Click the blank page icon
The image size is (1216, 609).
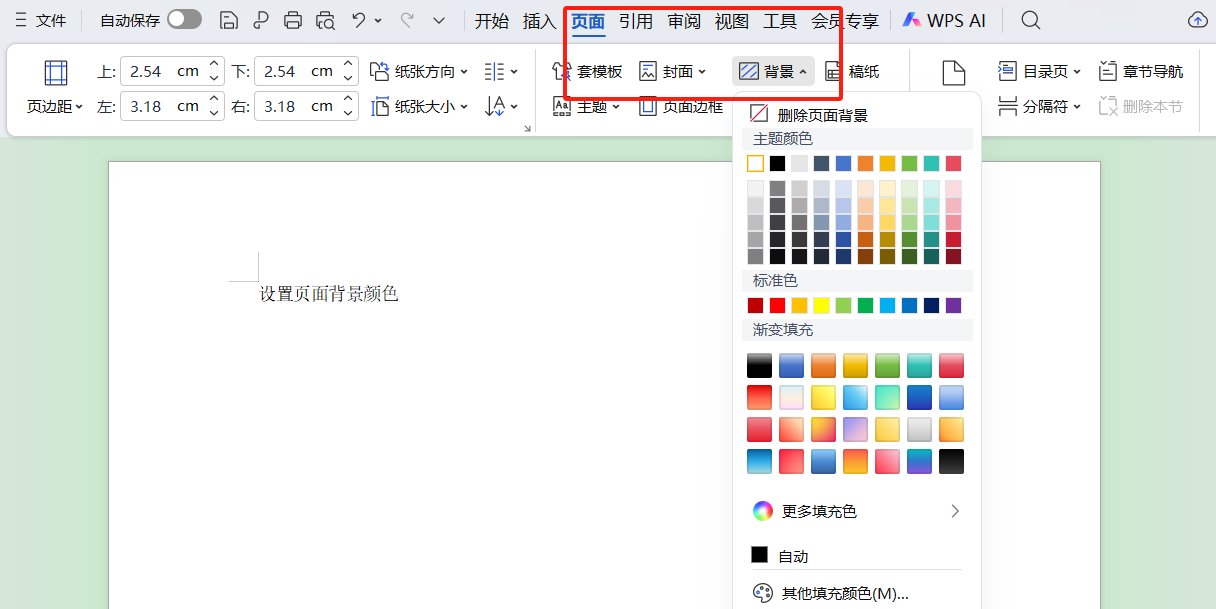954,72
